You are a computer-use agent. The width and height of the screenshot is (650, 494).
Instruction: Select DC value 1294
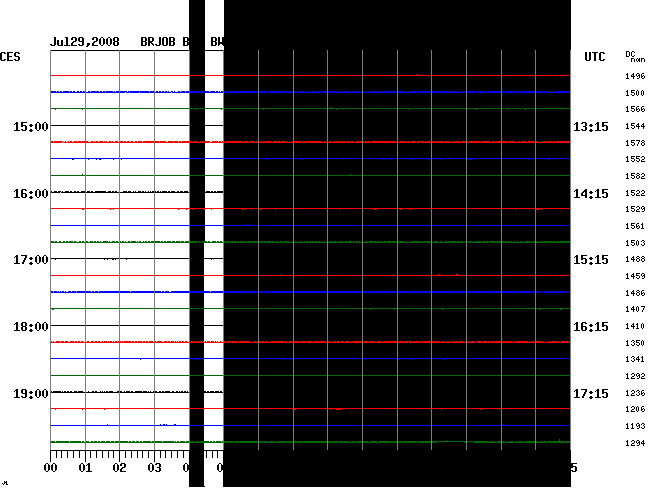point(635,443)
